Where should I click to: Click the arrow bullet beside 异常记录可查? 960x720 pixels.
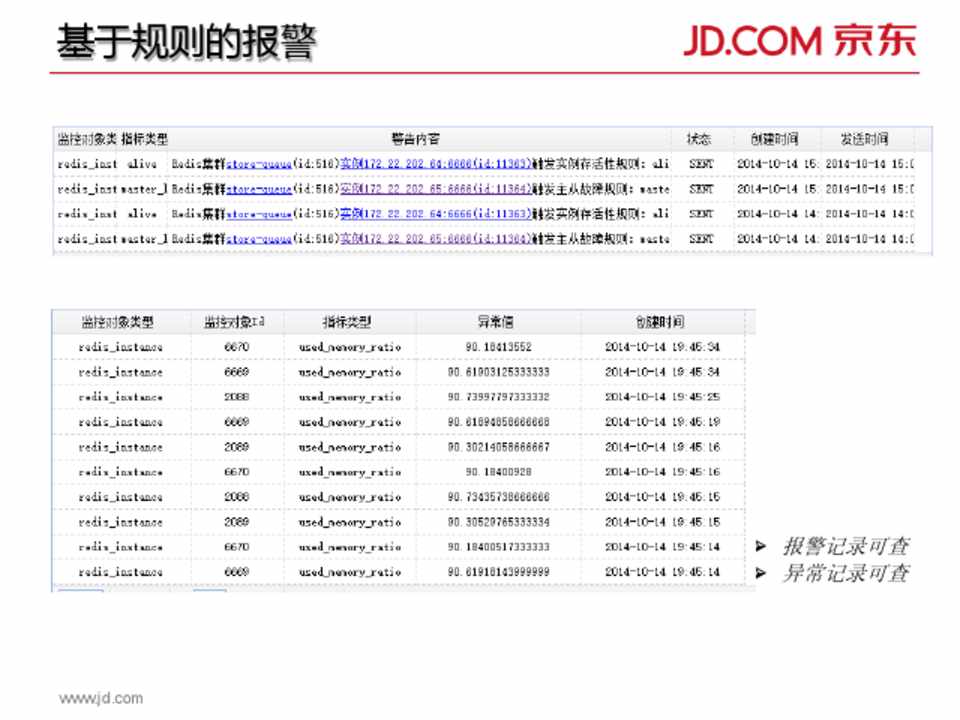761,573
